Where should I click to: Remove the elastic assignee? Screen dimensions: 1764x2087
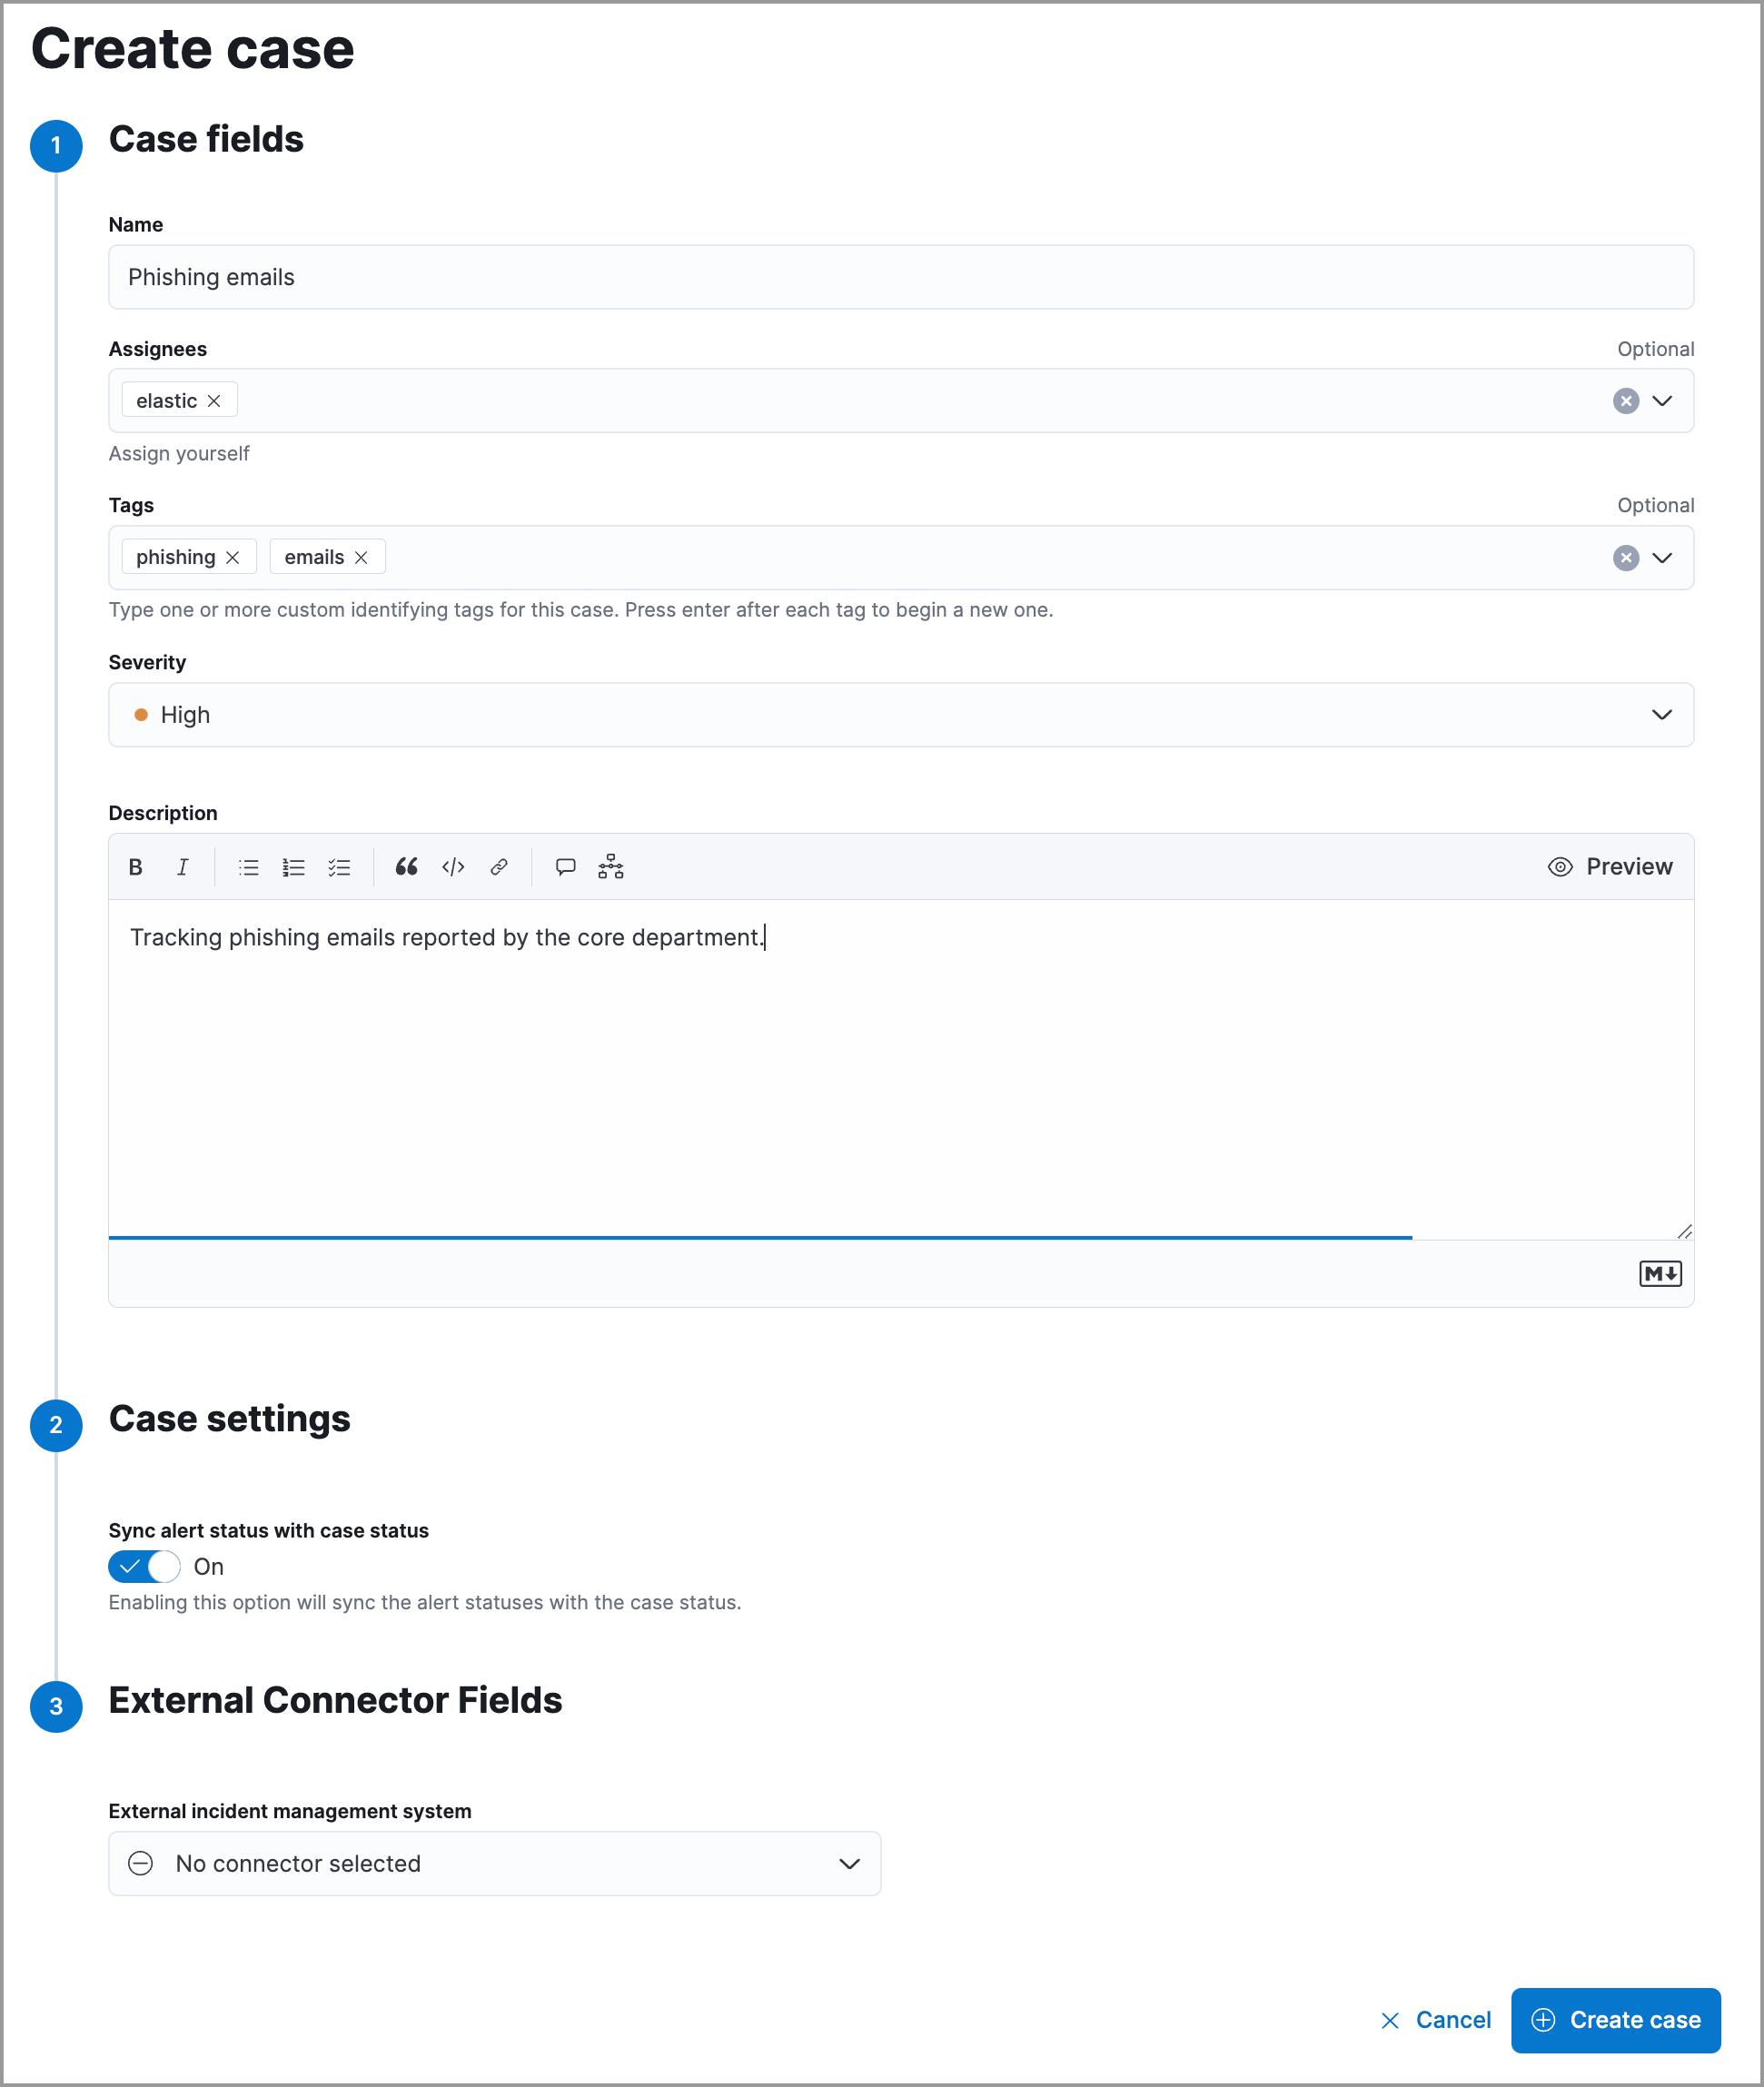point(214,401)
